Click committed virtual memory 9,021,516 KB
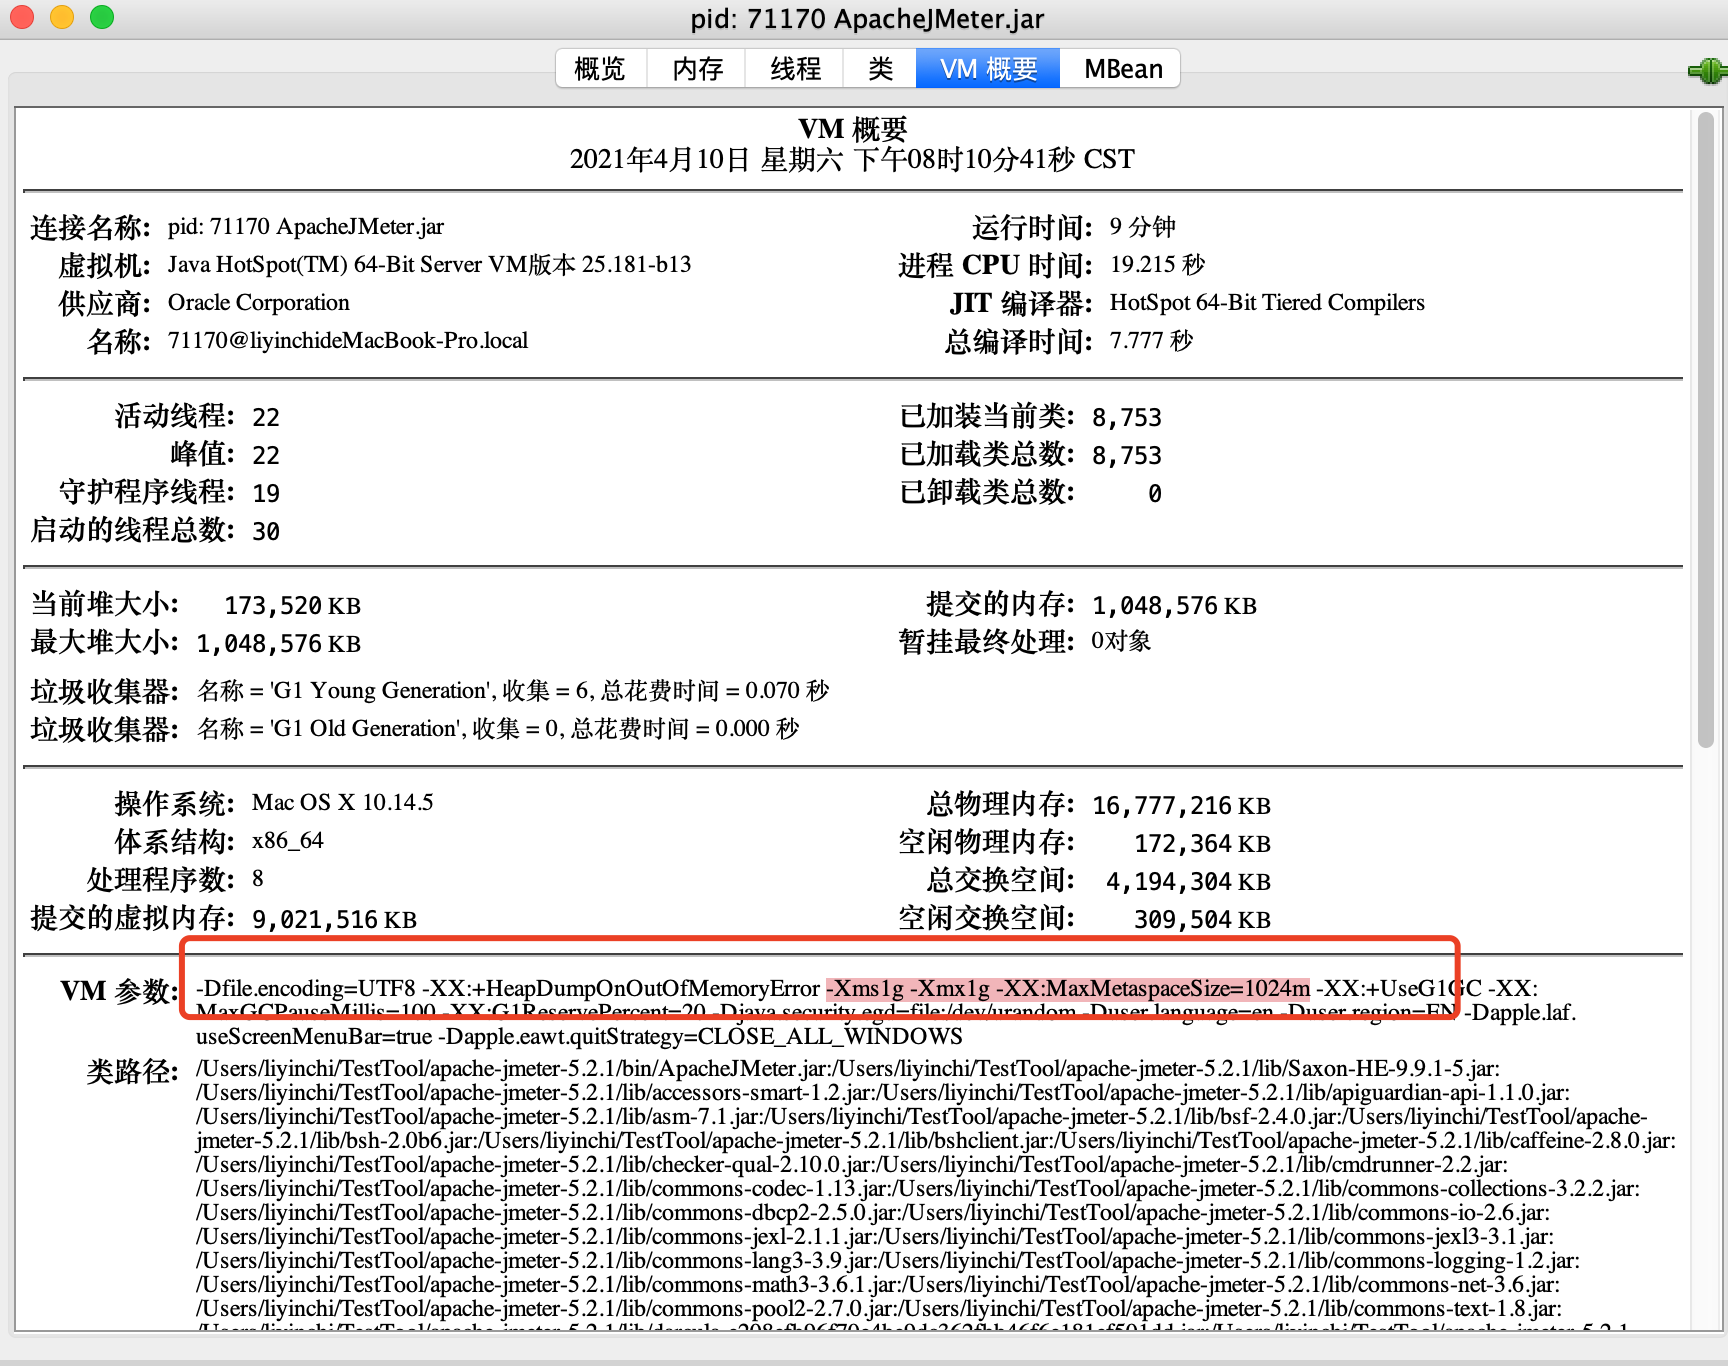 334,920
